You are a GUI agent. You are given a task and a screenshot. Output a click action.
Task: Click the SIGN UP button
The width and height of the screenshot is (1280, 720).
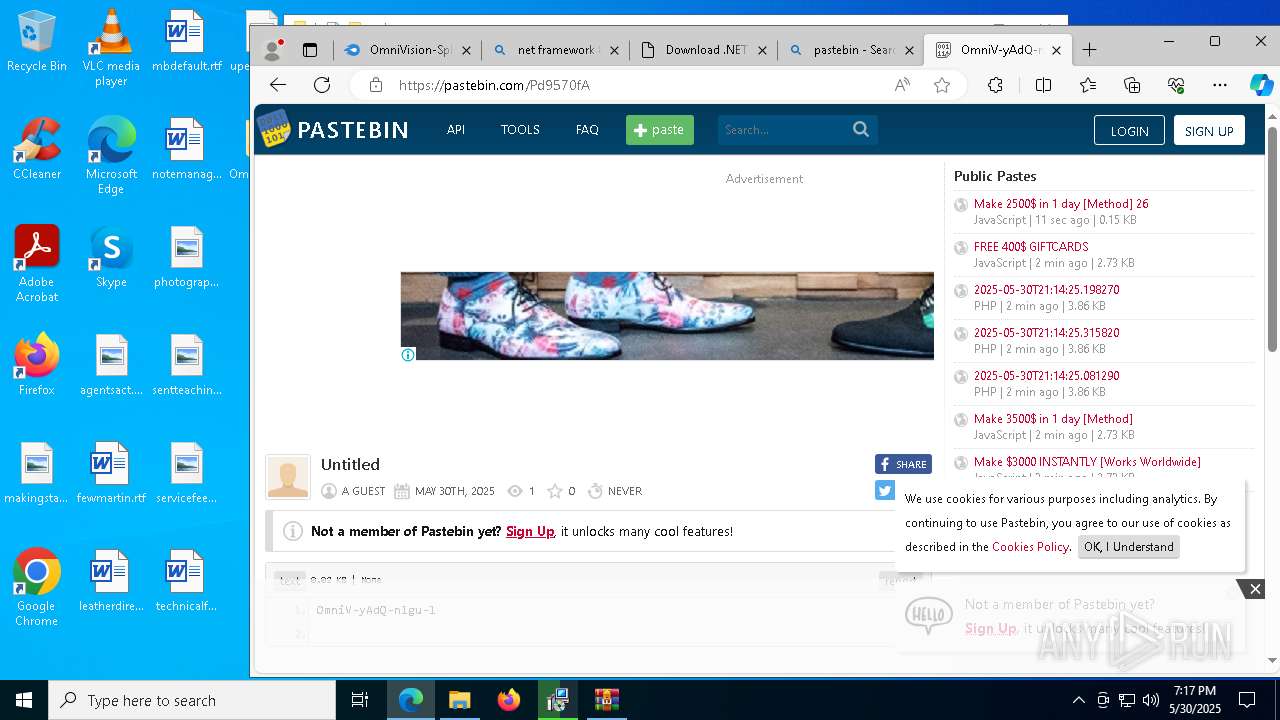[x=1209, y=131]
